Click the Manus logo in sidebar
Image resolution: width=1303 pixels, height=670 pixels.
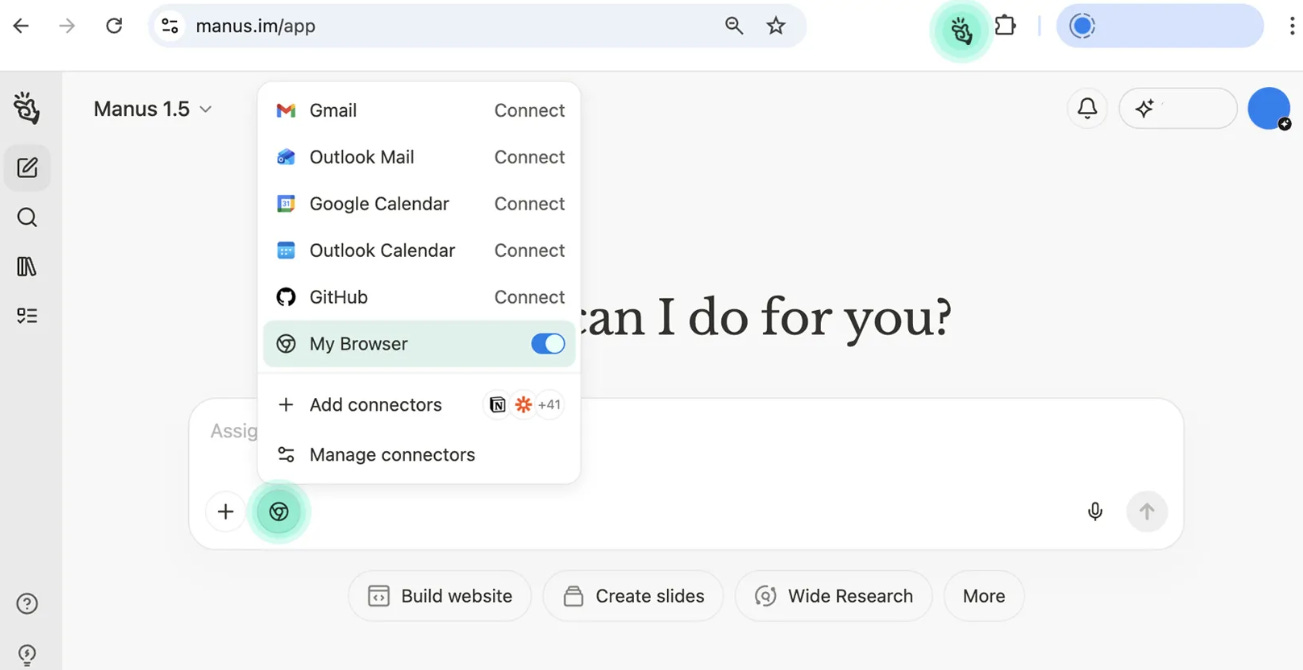27,108
